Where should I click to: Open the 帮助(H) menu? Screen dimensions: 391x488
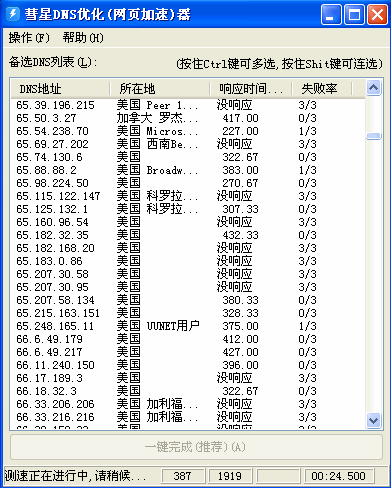83,38
